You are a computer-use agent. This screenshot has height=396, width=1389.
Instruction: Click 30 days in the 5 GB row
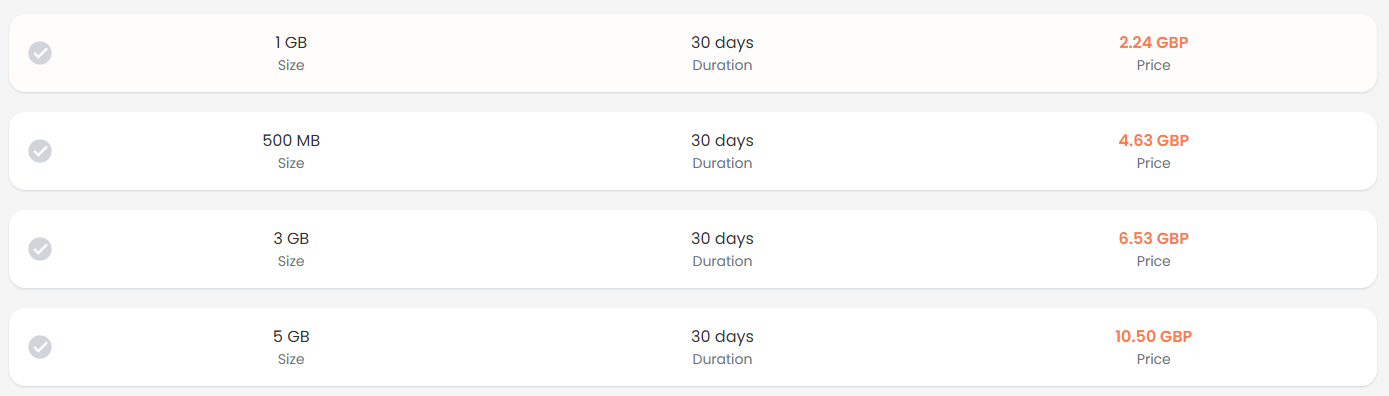tap(722, 336)
